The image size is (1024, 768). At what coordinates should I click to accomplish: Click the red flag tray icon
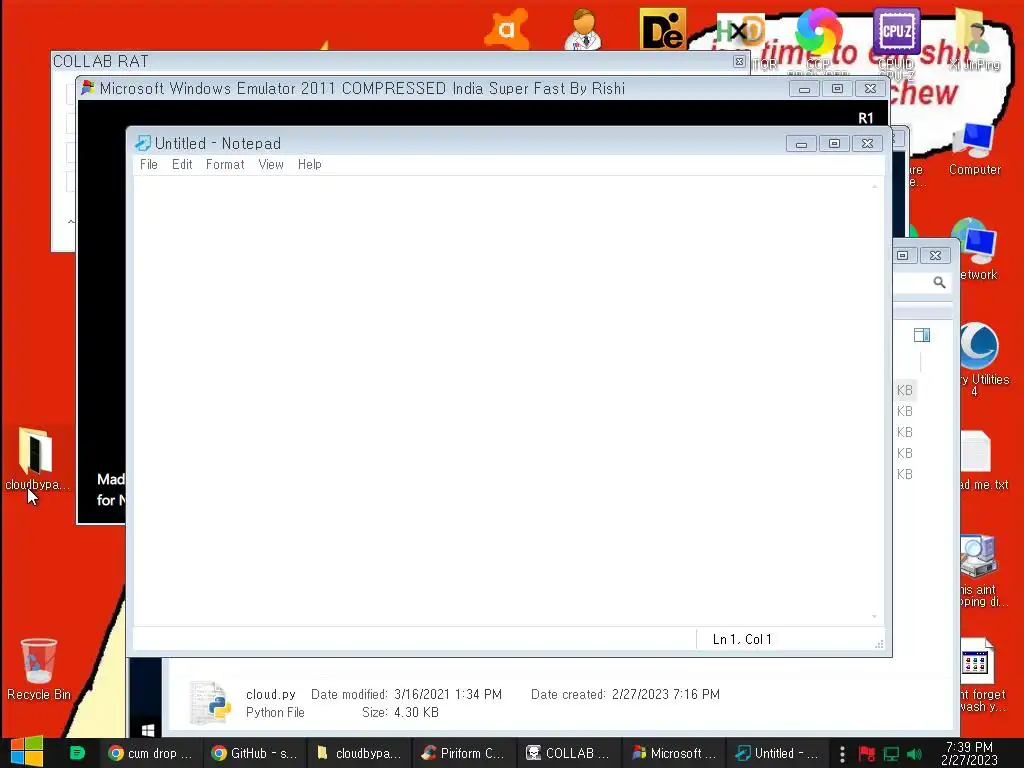click(x=867, y=754)
